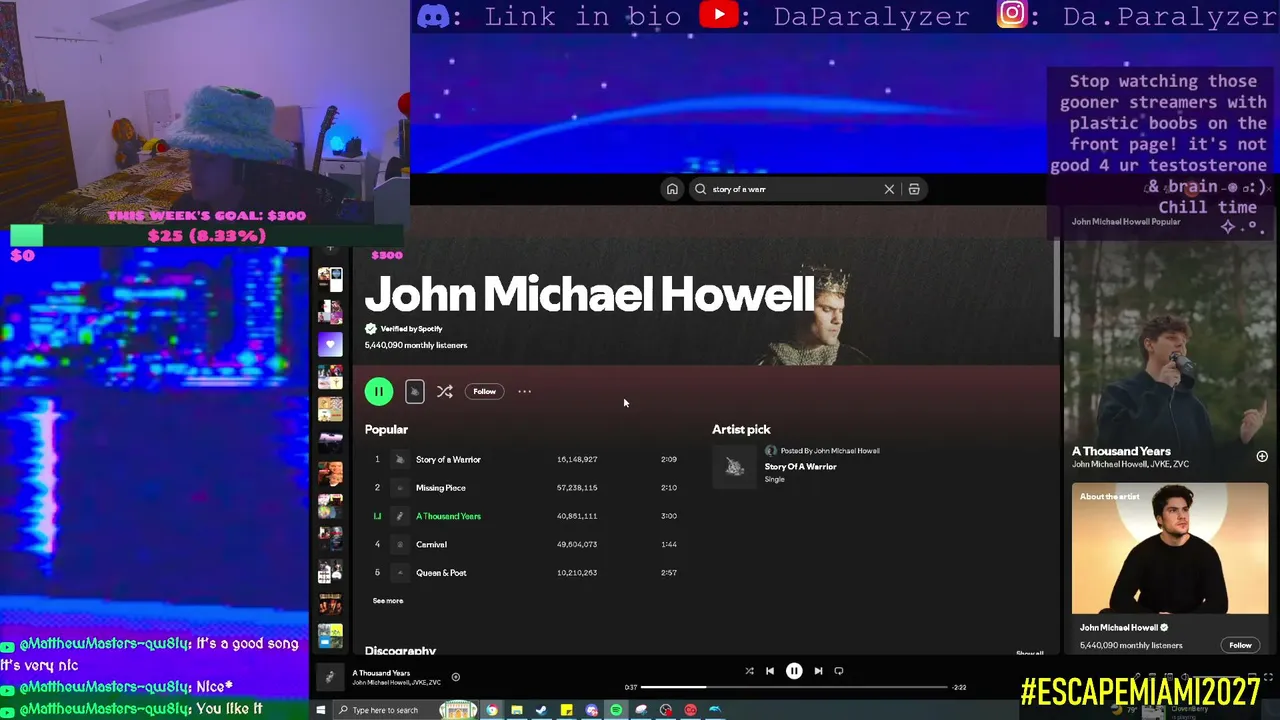Screen dimensions: 1280x720
Task: Play the Carnival track
Action: (x=431, y=545)
